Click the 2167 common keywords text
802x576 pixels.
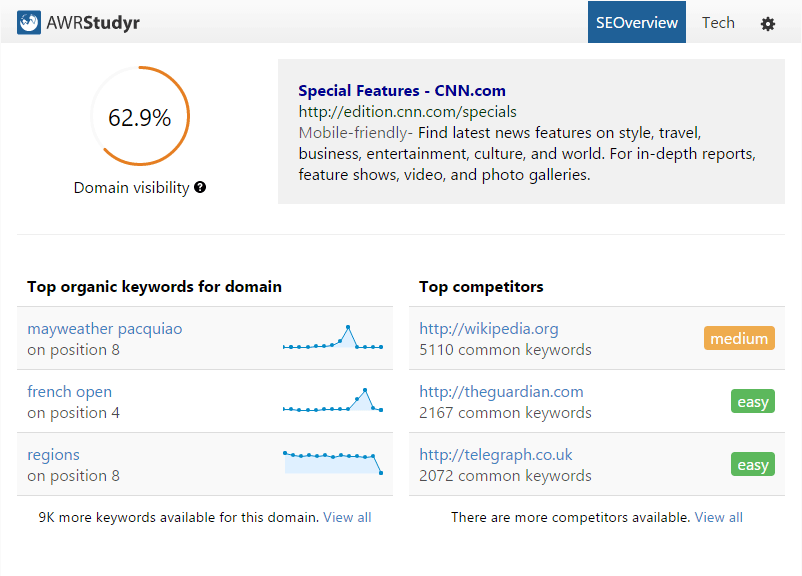pyautogui.click(x=505, y=412)
